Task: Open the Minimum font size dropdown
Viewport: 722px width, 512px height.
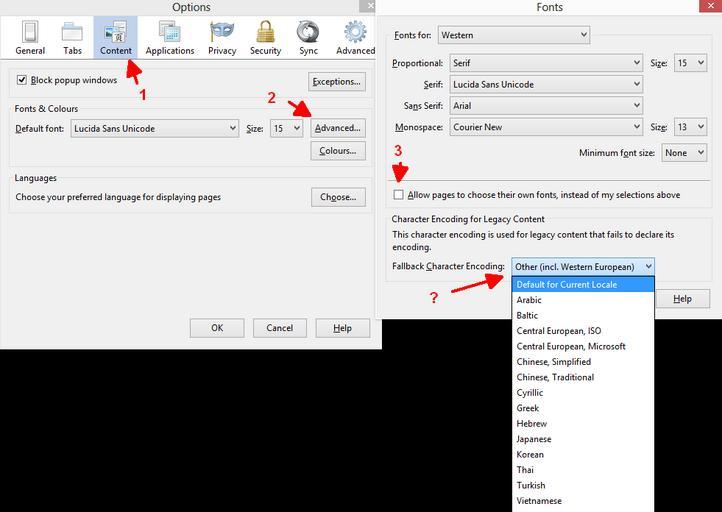Action: tap(685, 153)
